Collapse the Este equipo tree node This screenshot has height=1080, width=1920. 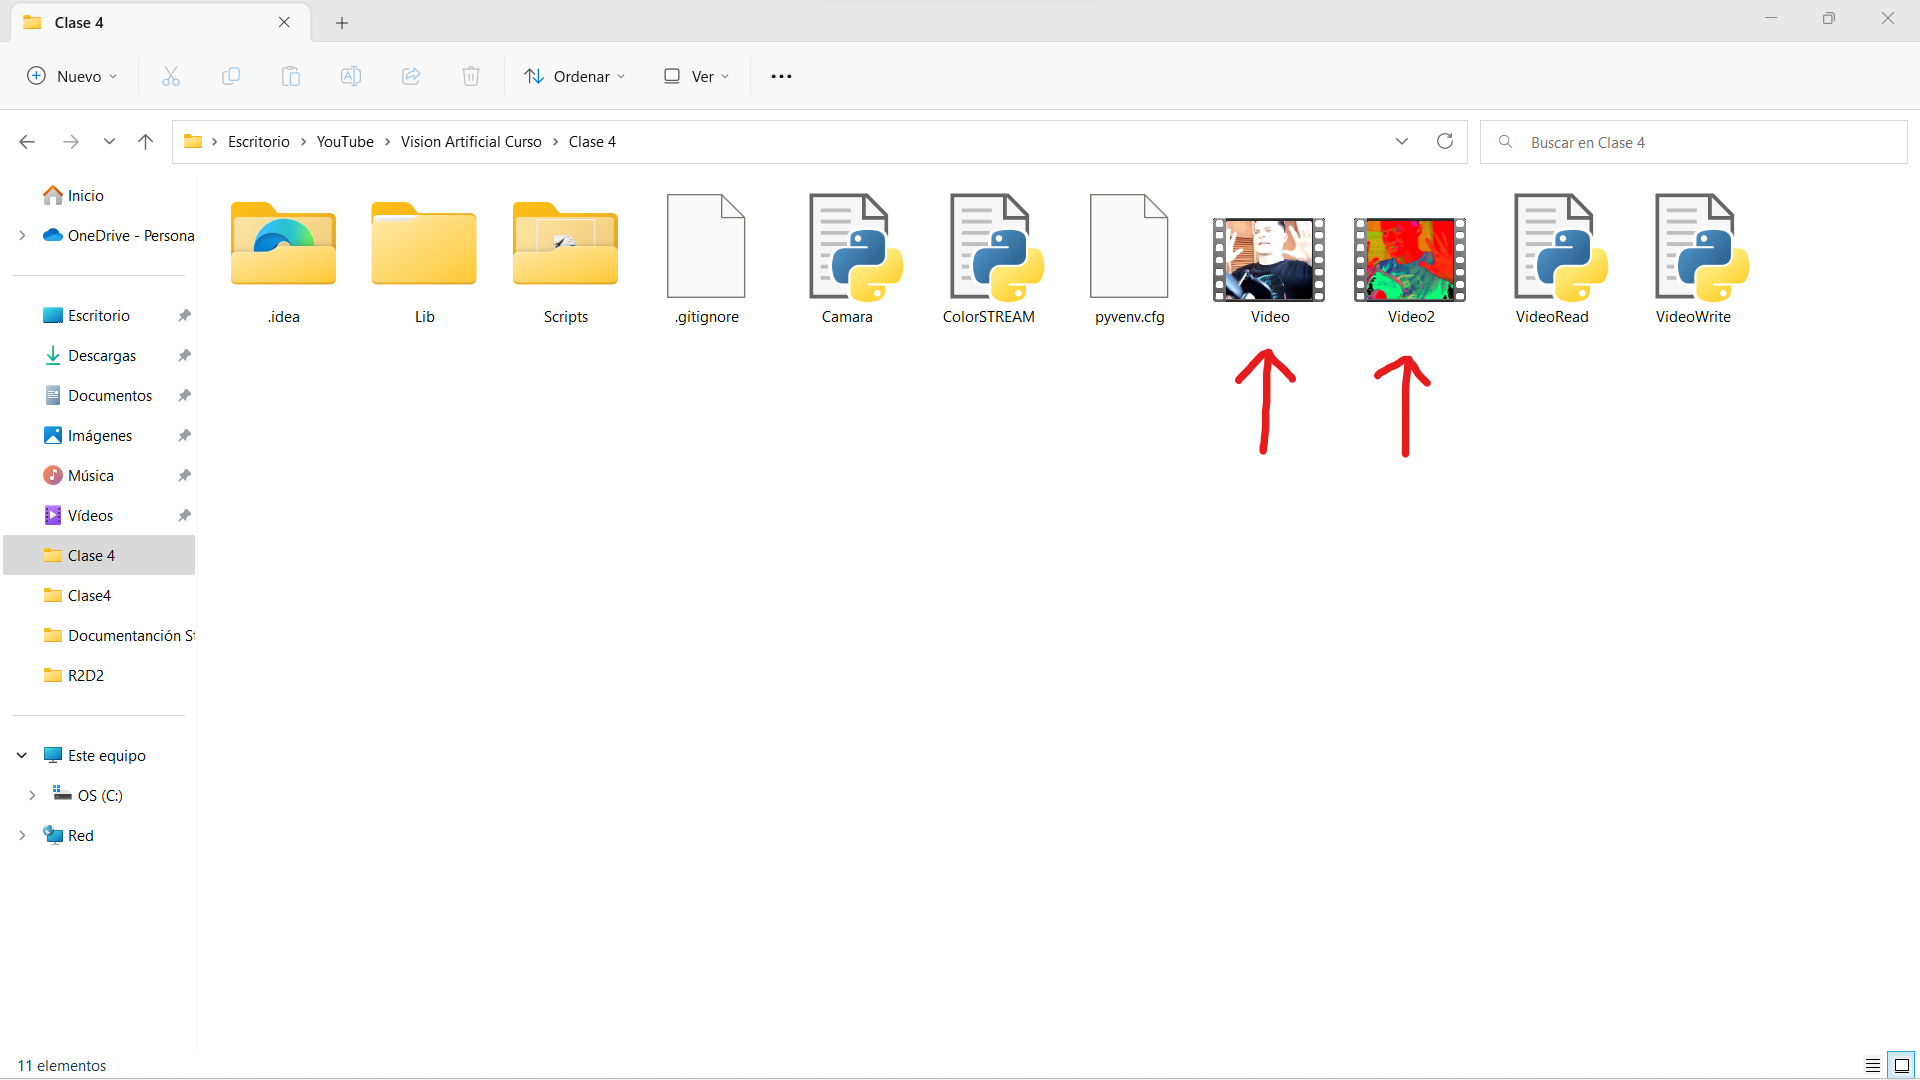click(x=22, y=755)
